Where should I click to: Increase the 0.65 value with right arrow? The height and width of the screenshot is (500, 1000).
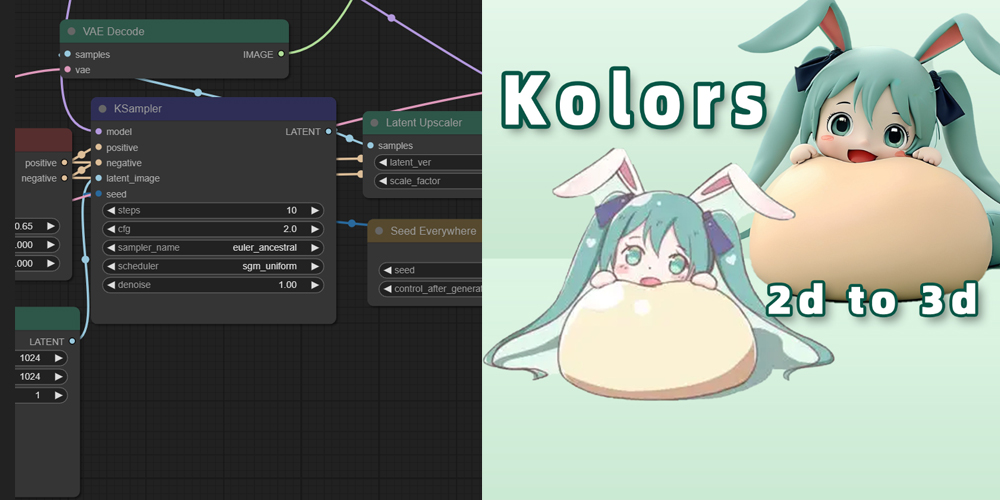pos(51,226)
